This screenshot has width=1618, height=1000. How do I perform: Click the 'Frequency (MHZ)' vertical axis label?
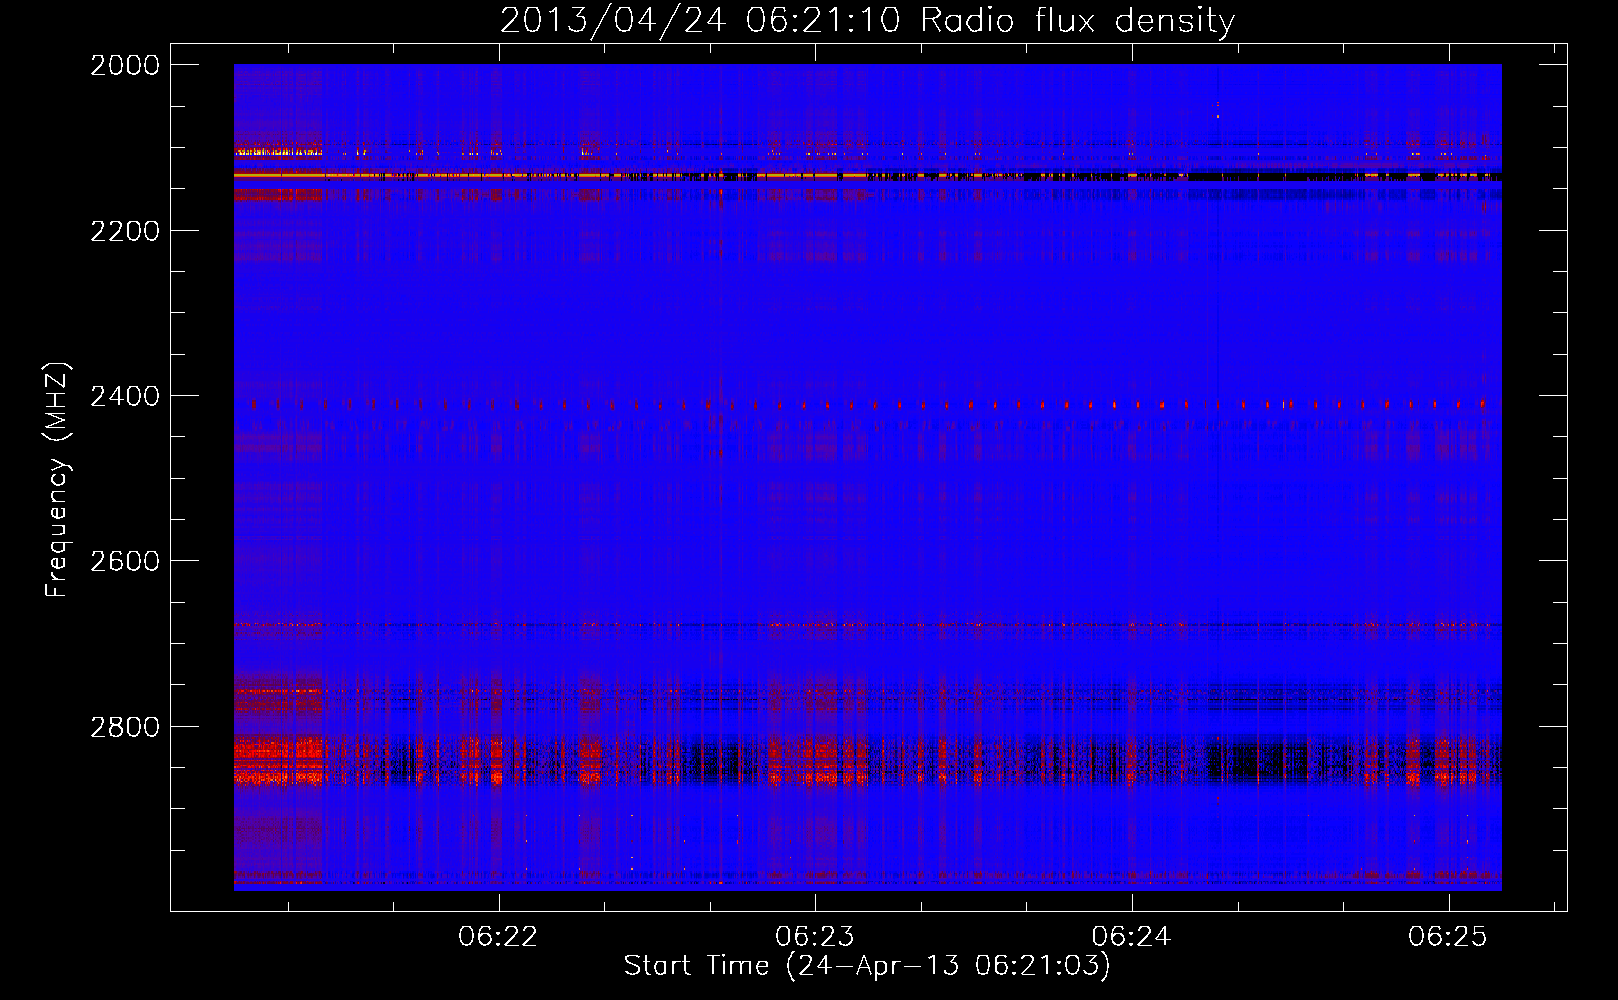coord(57,480)
